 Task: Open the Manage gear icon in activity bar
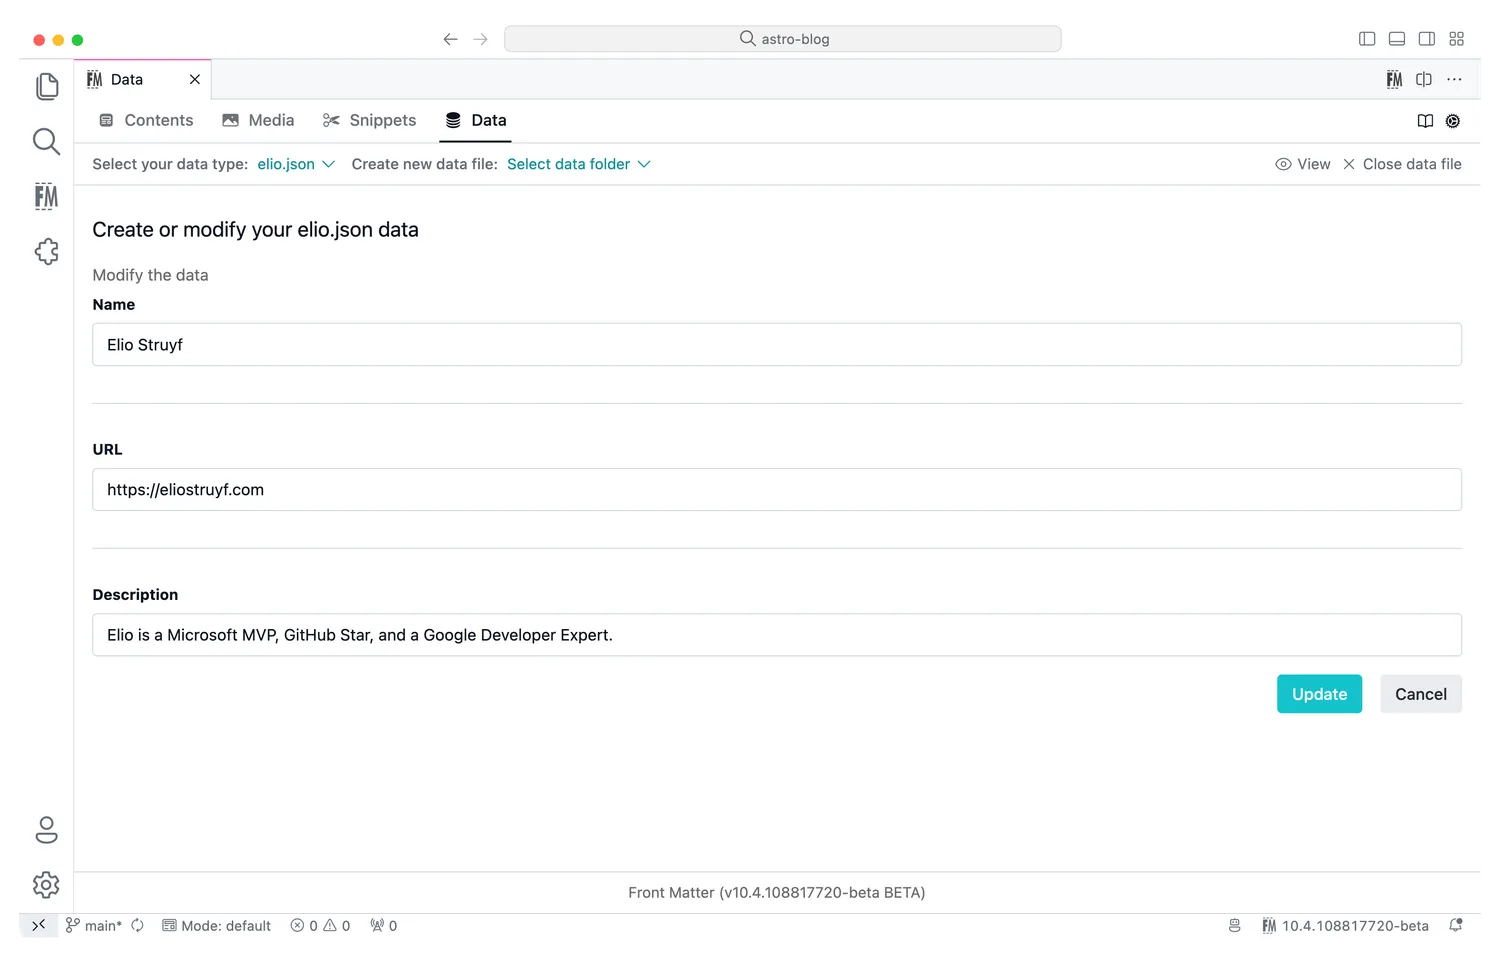point(46,885)
